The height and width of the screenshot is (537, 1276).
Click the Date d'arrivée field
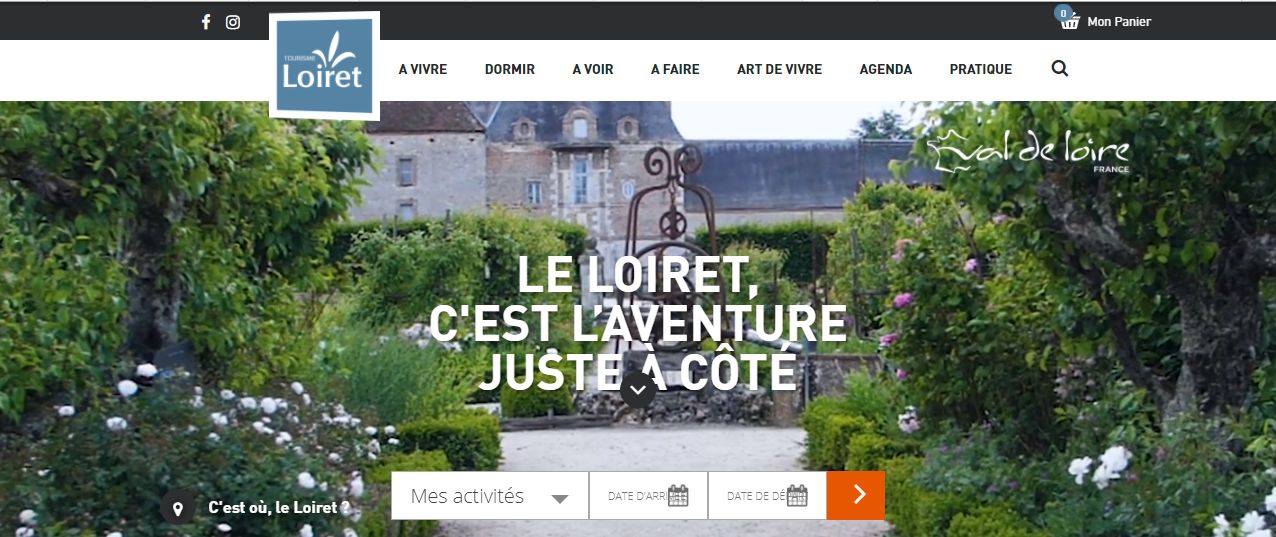tap(648, 496)
